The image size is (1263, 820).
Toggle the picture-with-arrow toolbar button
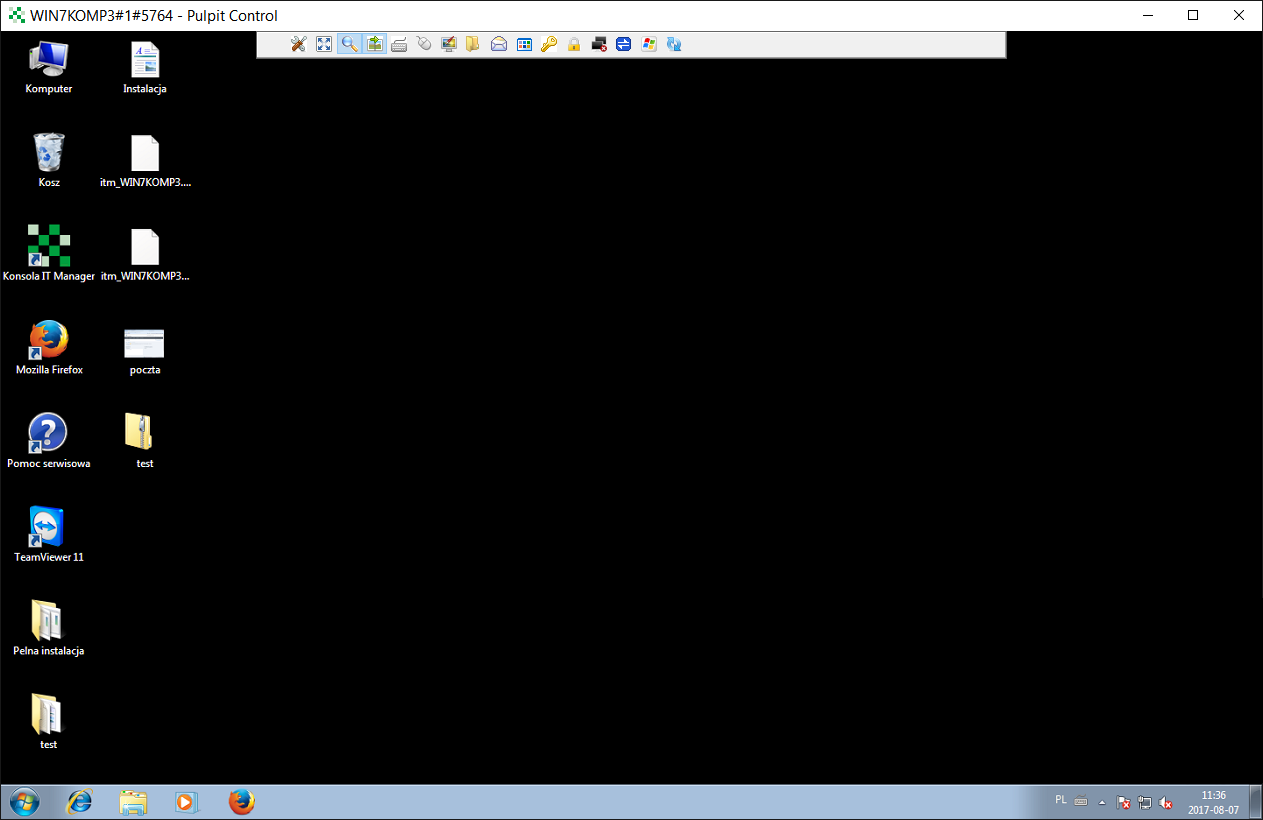[x=374, y=44]
